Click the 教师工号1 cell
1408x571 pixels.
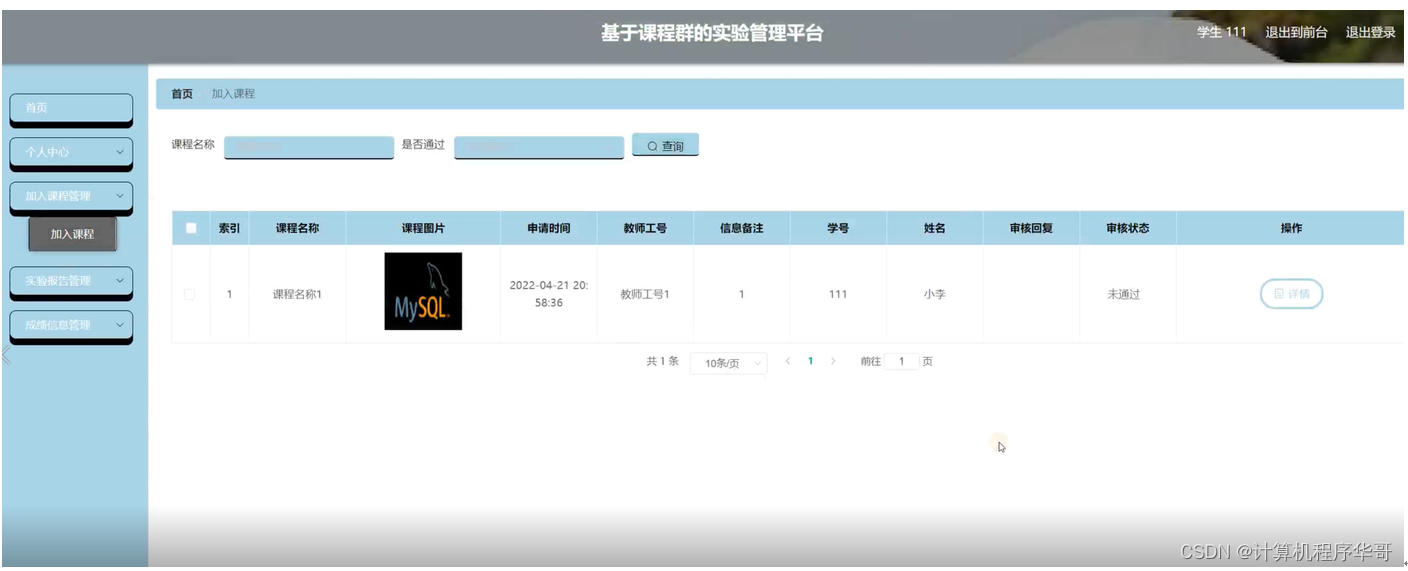coord(645,295)
